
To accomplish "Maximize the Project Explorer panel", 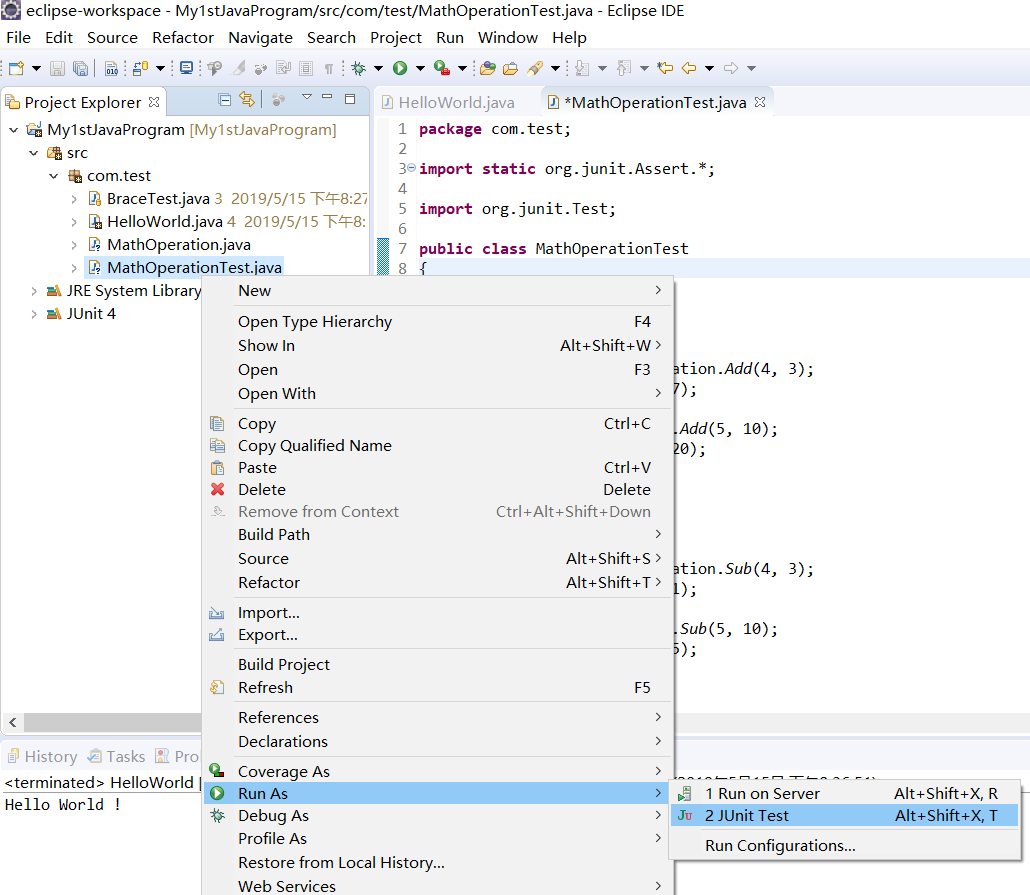I will pyautogui.click(x=350, y=99).
